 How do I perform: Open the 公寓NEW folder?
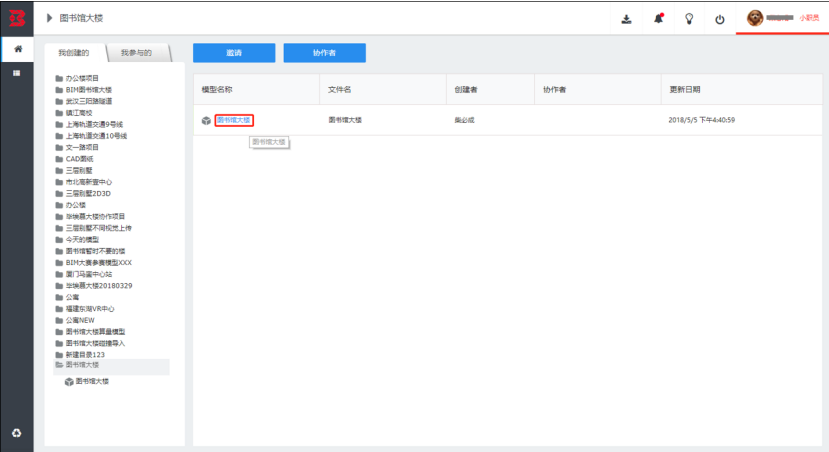(80, 320)
